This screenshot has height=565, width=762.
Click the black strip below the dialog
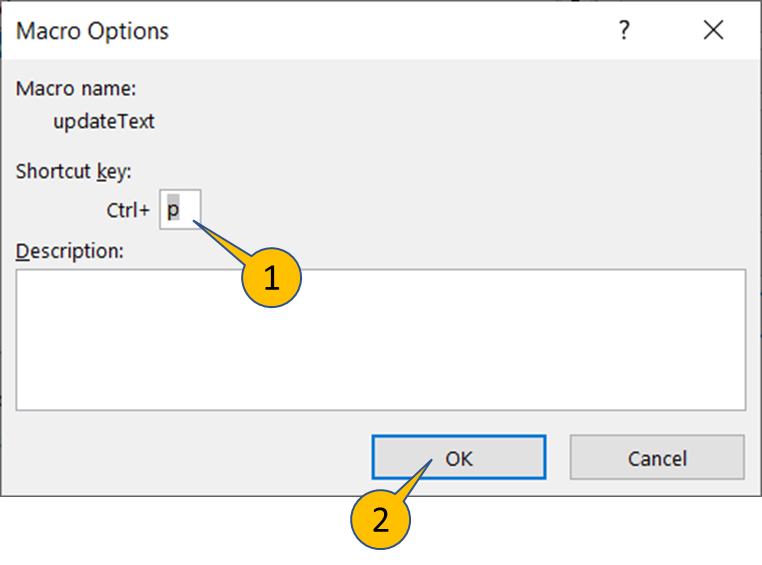[600, 530]
